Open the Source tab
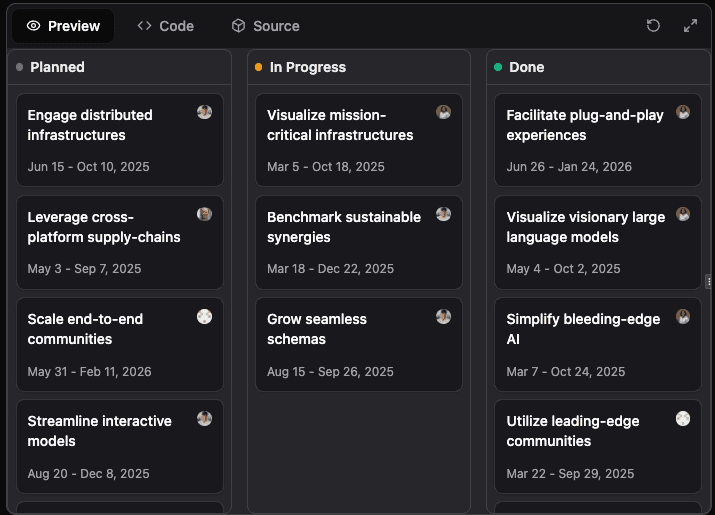 pyautogui.click(x=265, y=26)
